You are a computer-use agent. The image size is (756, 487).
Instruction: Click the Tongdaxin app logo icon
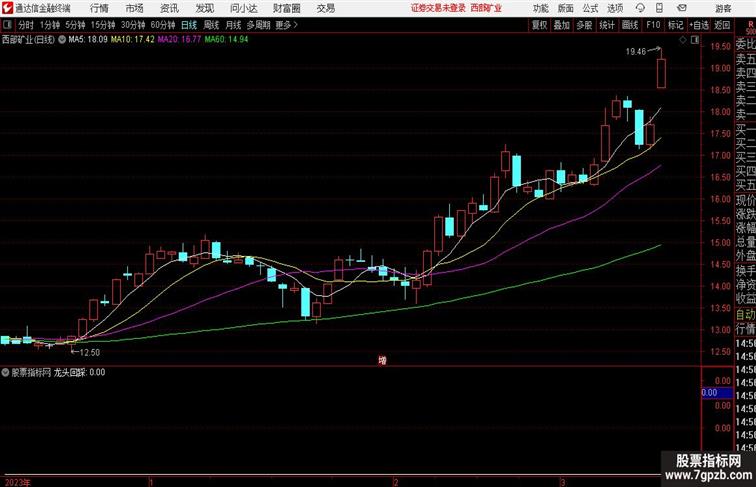[7, 8]
